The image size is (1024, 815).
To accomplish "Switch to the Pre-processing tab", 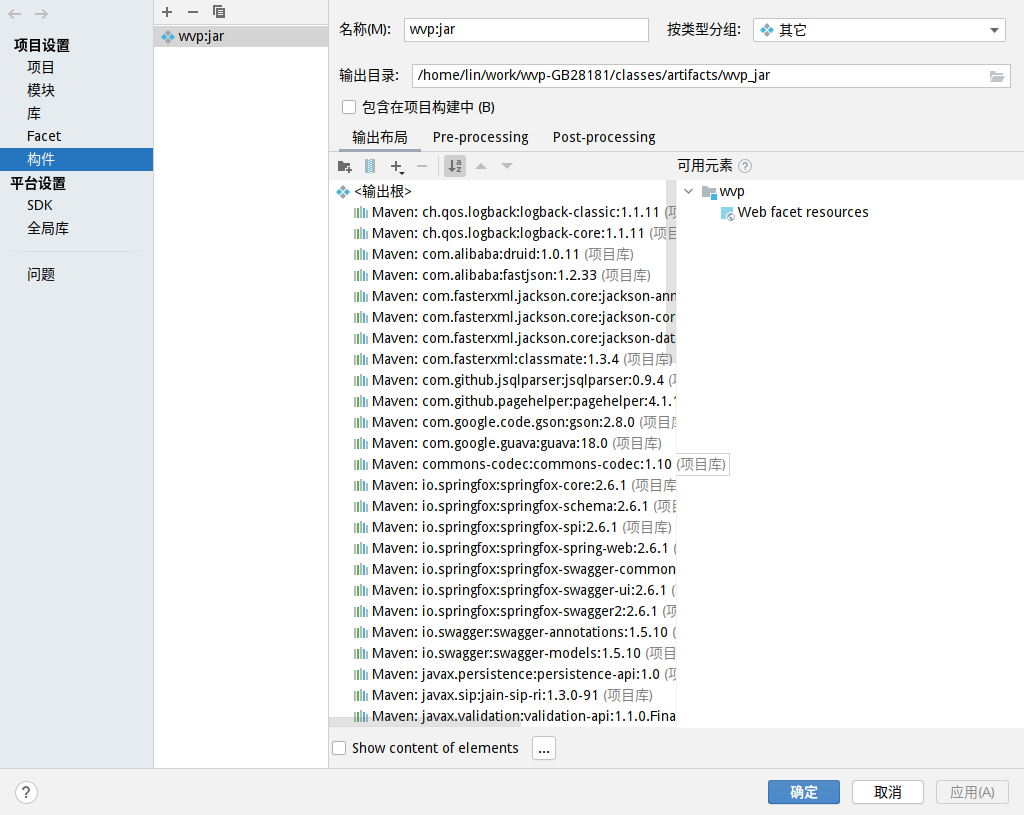I will pyautogui.click(x=480, y=137).
